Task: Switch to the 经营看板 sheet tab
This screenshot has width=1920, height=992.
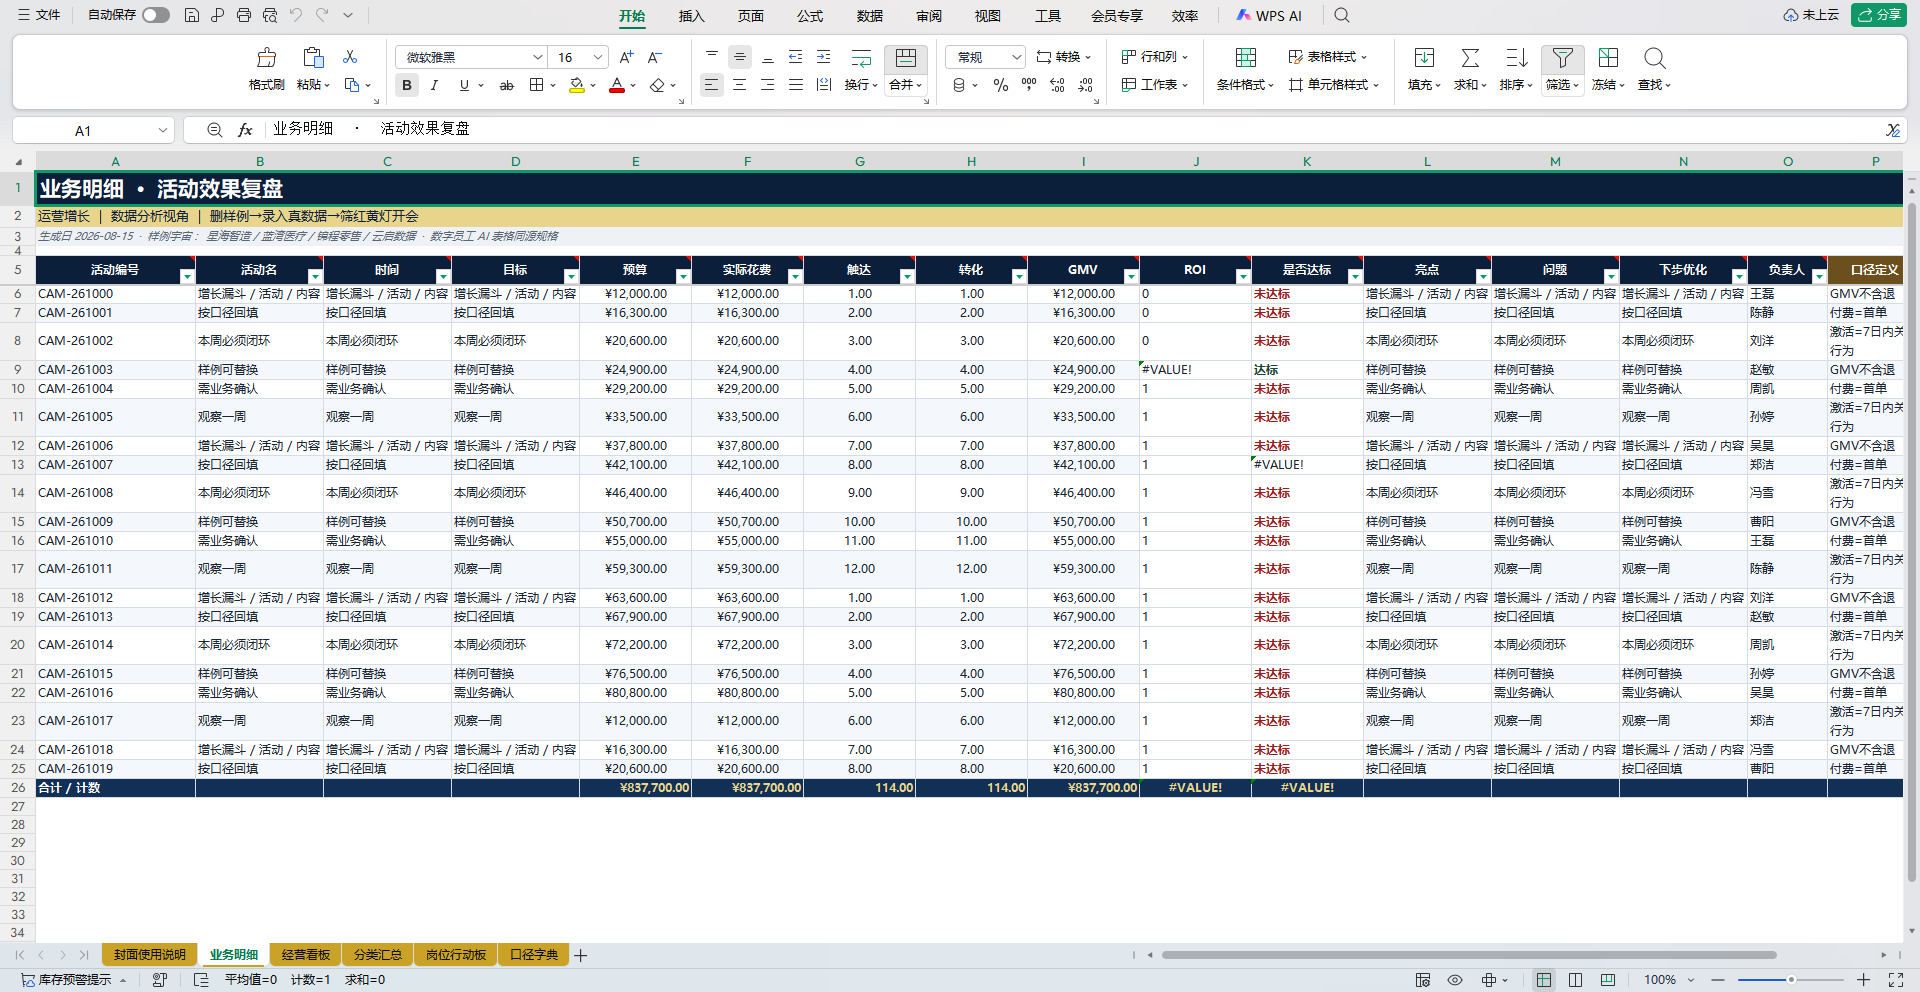Action: 306,955
